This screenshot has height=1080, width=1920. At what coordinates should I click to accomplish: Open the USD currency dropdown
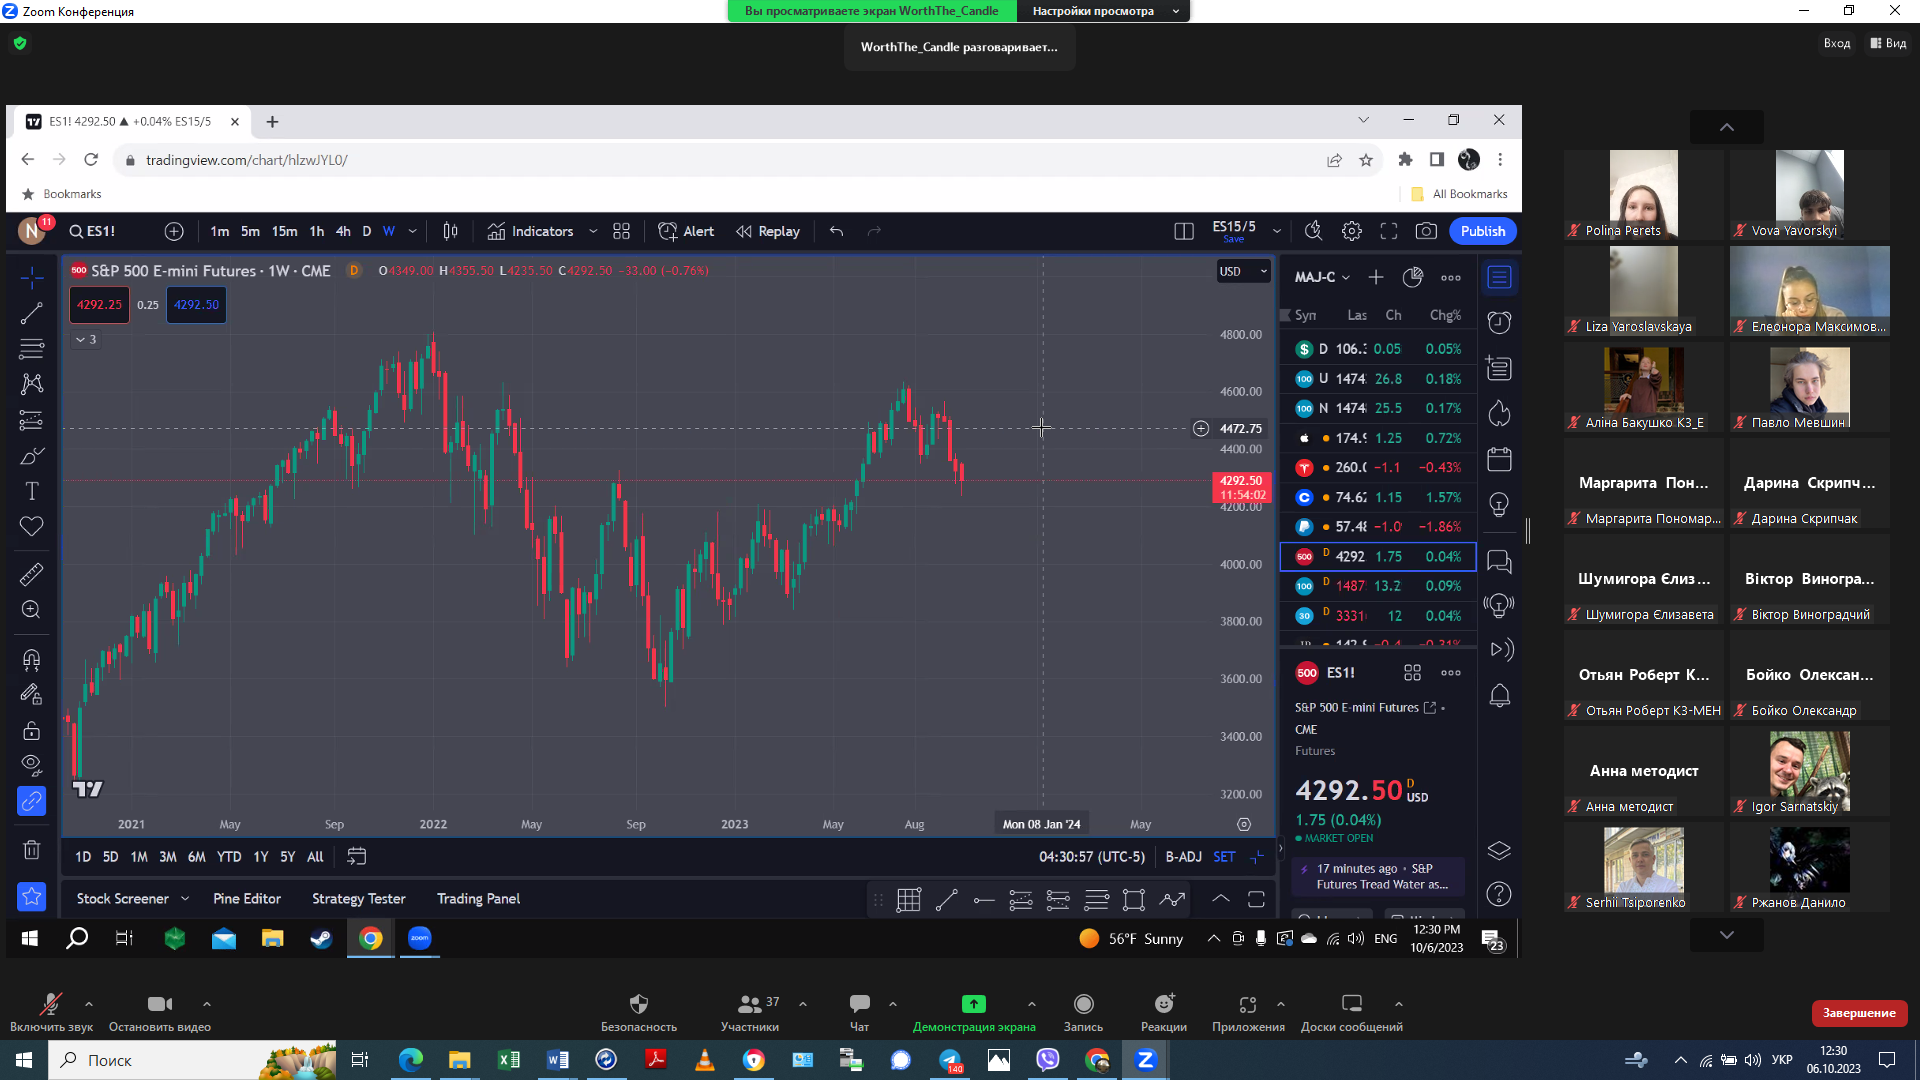point(1243,271)
